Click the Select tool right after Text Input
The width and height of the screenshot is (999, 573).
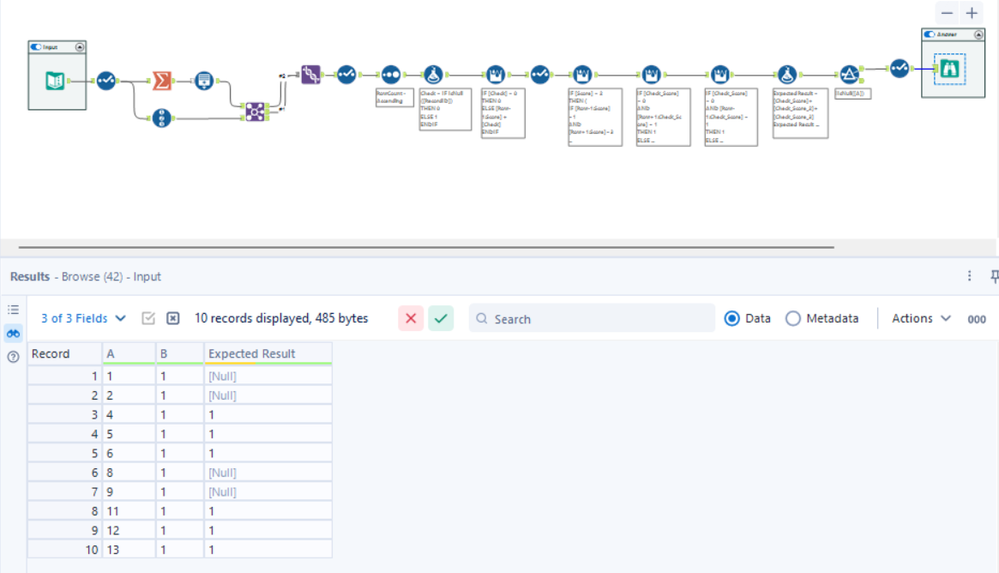[106, 81]
